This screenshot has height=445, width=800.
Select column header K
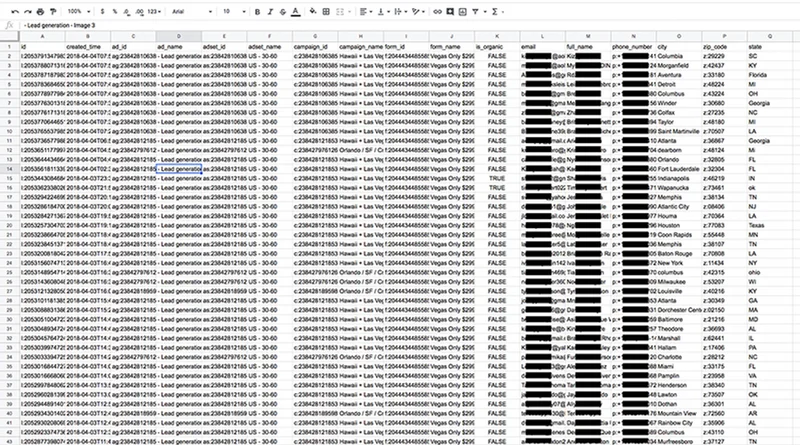click(497, 36)
